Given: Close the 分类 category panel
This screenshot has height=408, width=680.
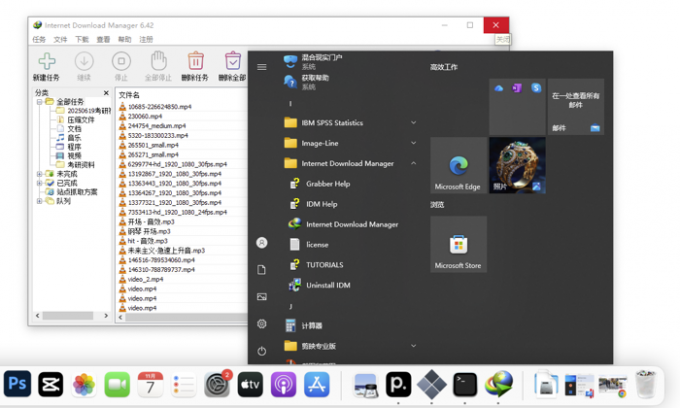Looking at the screenshot, I should [106, 93].
